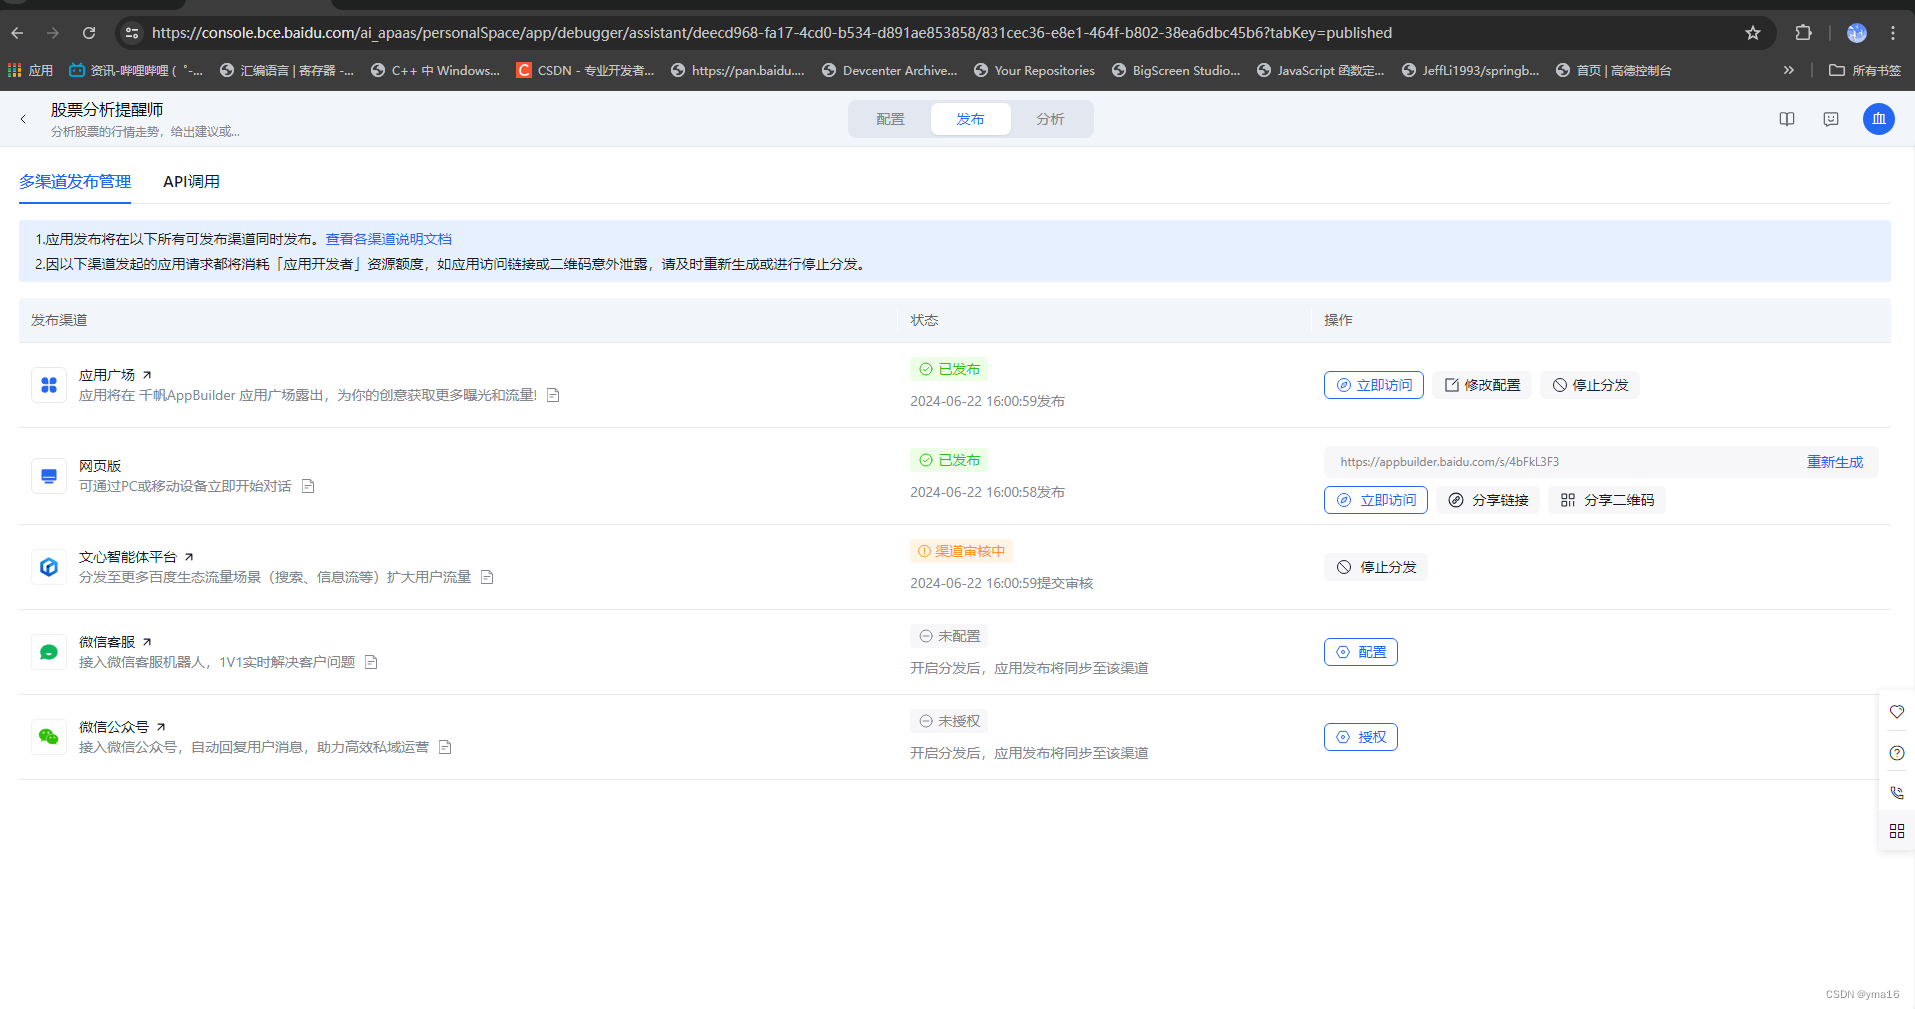The height and width of the screenshot is (1009, 1915).
Task: Click the site info icon in address bar
Action: click(131, 33)
